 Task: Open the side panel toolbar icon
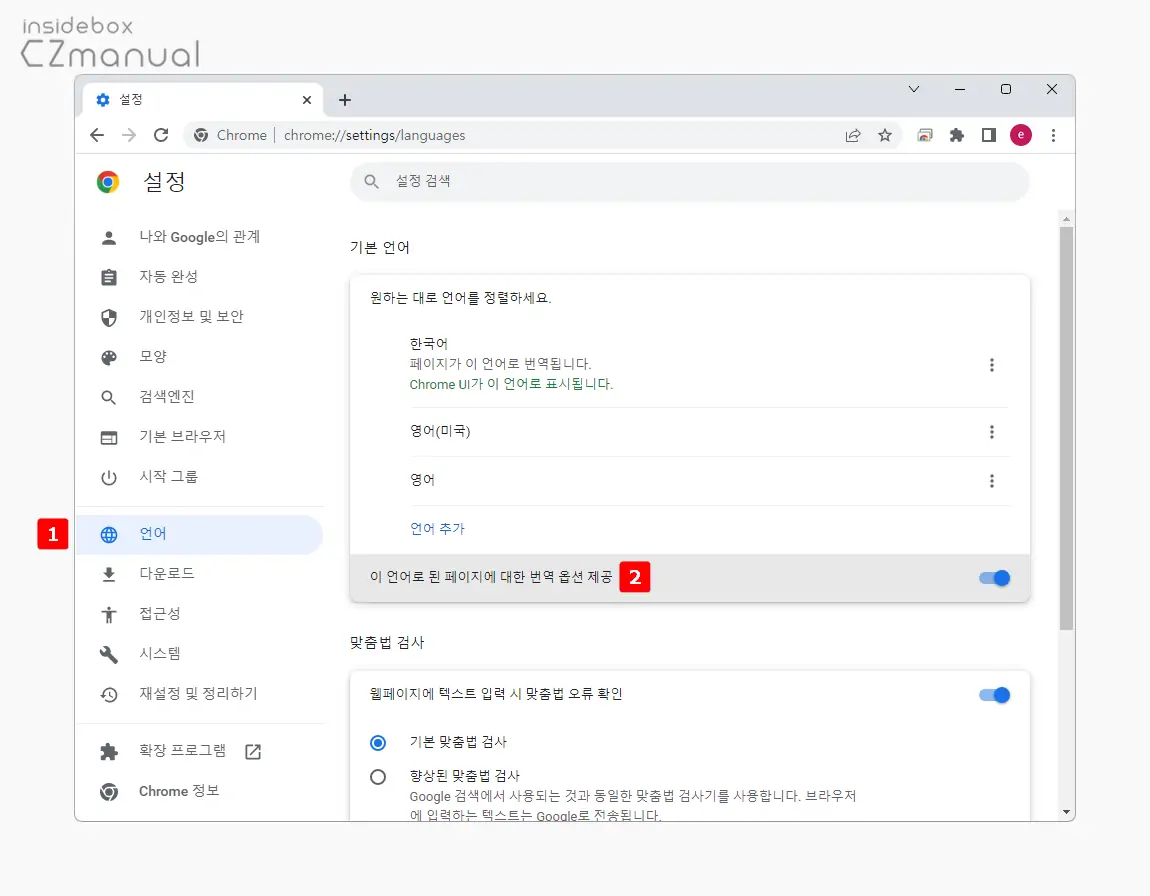pyautogui.click(x=988, y=135)
